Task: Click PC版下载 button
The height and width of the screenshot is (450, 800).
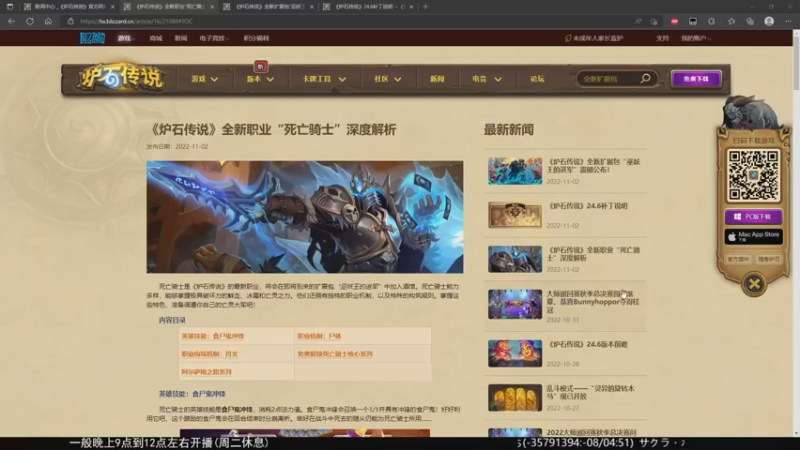Action: coord(754,217)
